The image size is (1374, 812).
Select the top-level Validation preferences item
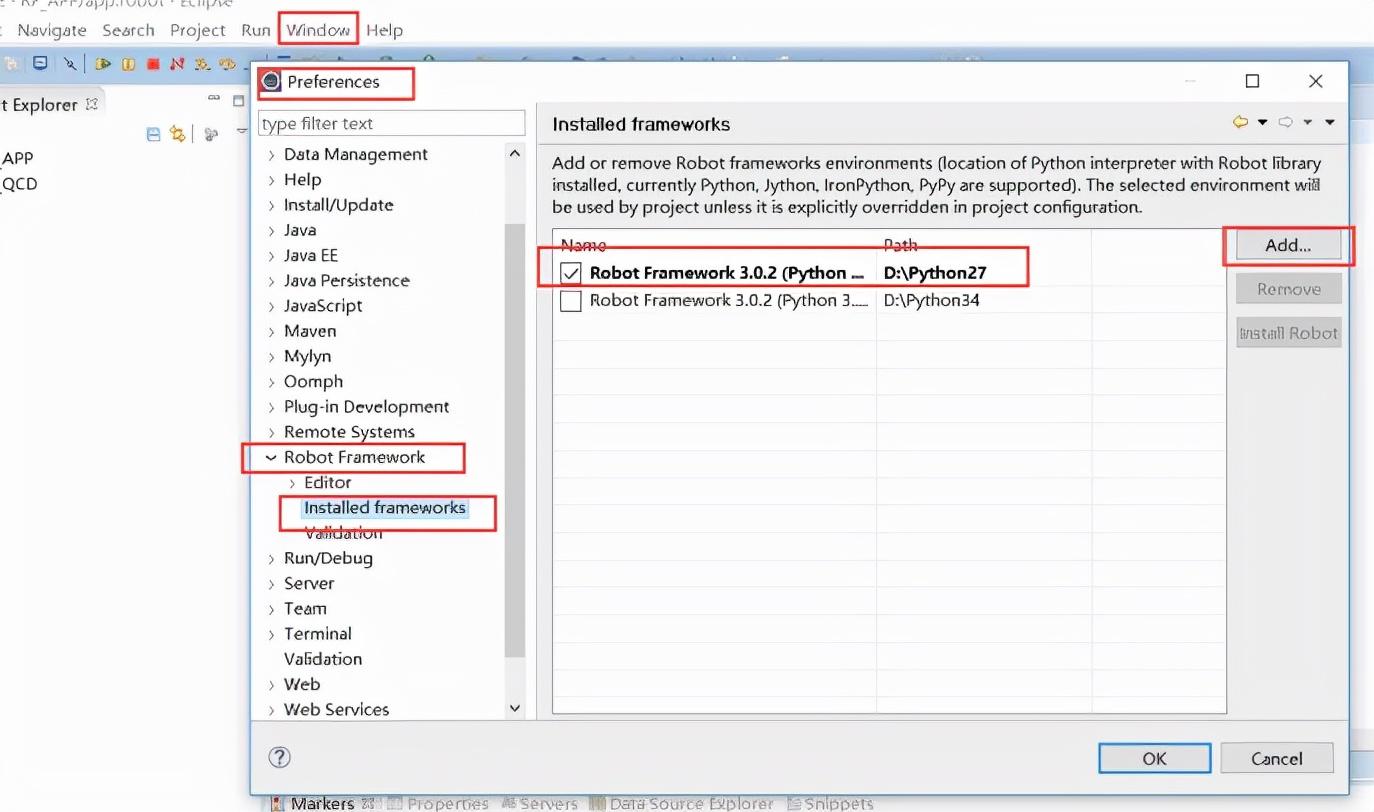[x=323, y=659]
